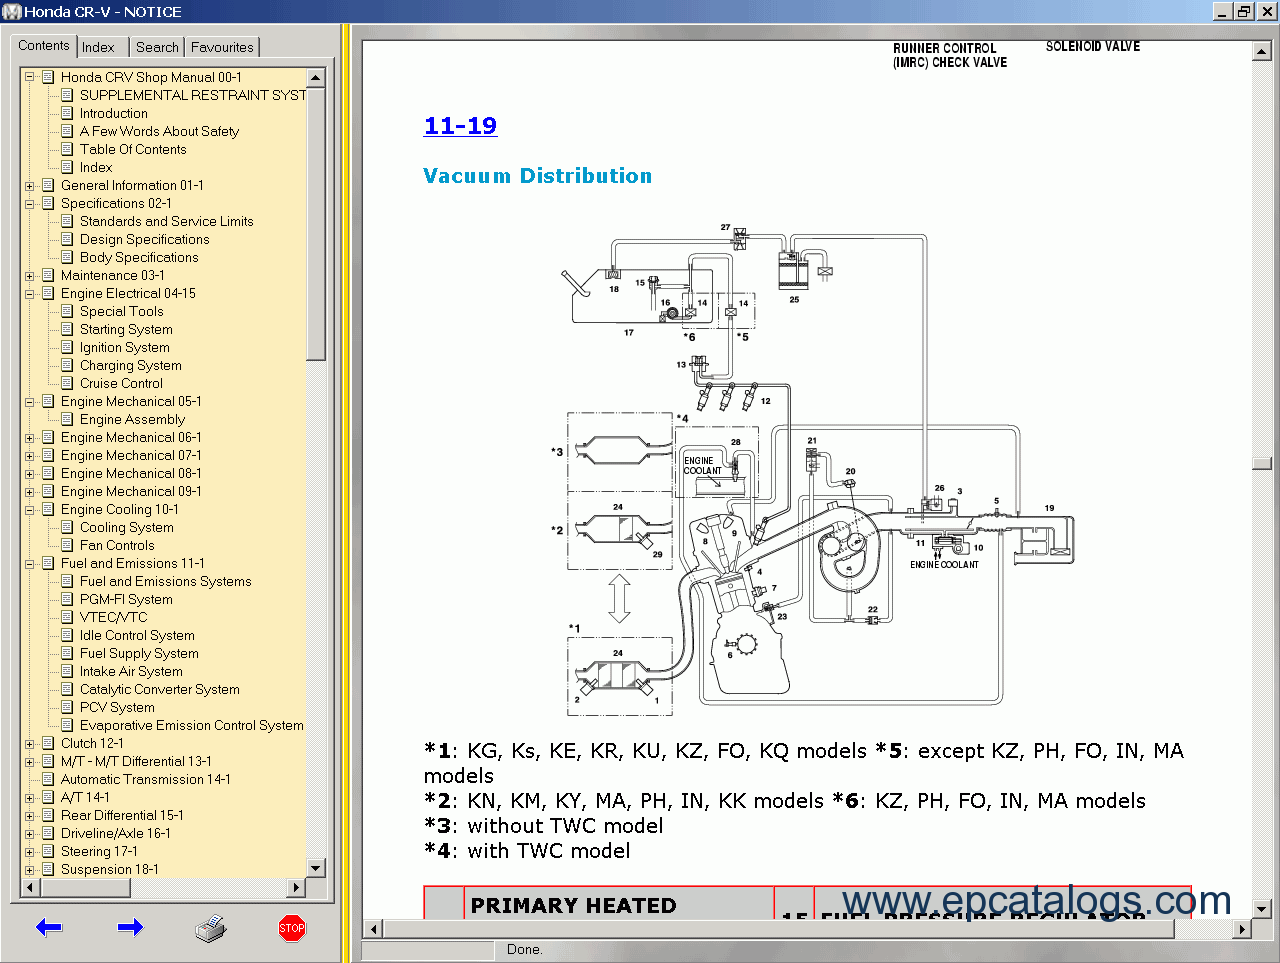Image resolution: width=1280 pixels, height=963 pixels.
Task: Click the blue forward arrow icon
Action: tap(130, 928)
